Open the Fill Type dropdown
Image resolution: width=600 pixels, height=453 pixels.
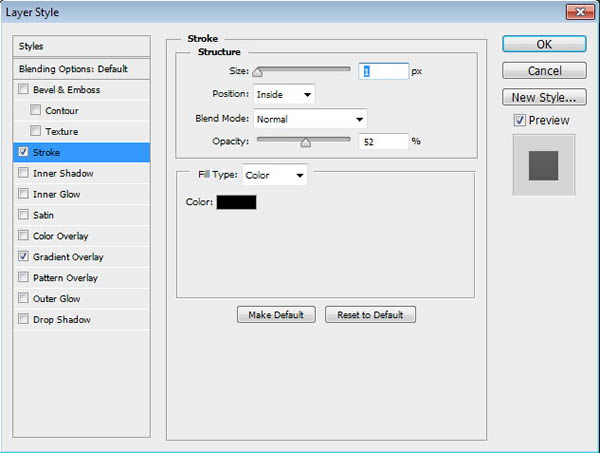(x=275, y=176)
